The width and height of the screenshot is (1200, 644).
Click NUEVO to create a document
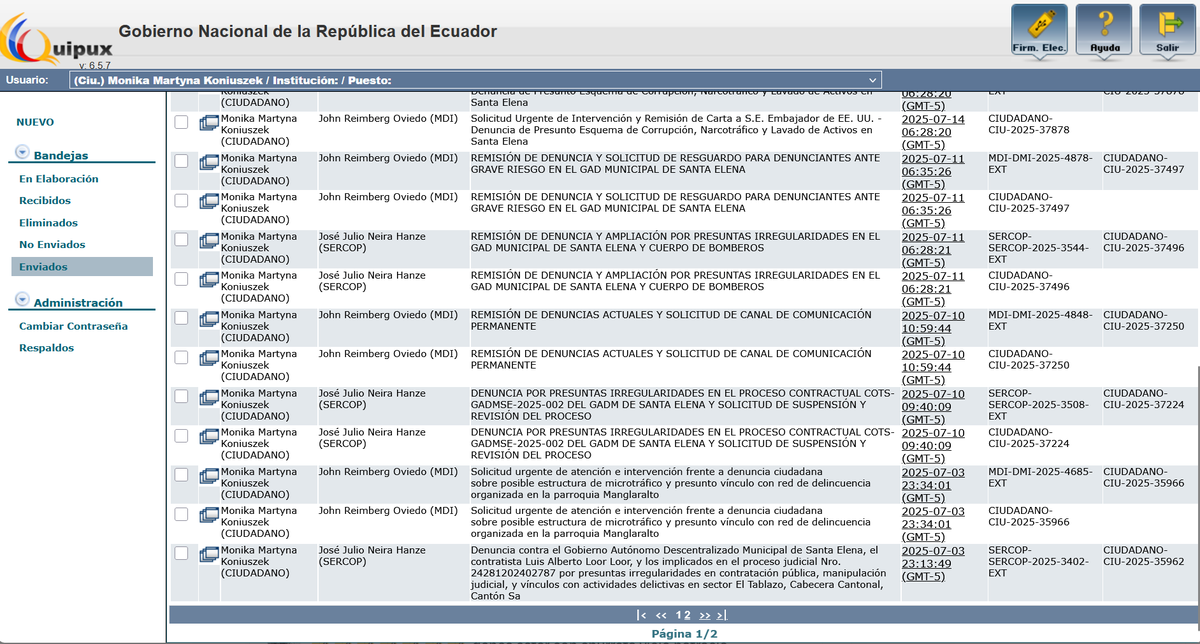35,122
